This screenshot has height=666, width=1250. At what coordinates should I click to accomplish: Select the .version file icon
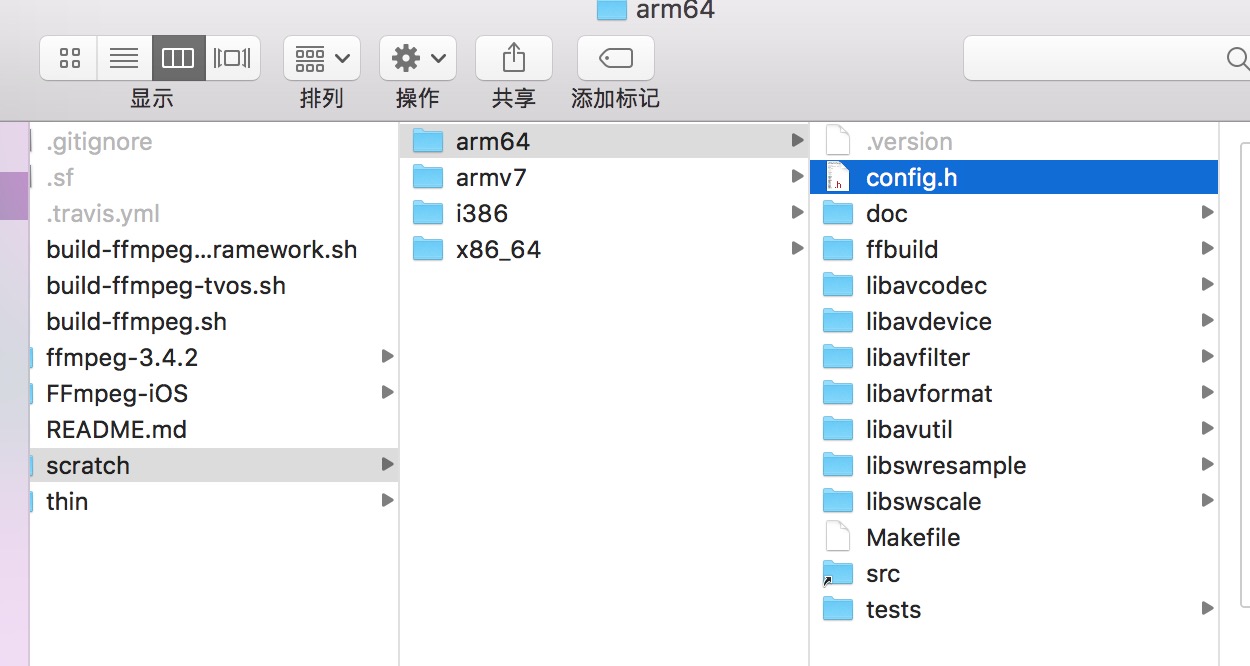[837, 141]
